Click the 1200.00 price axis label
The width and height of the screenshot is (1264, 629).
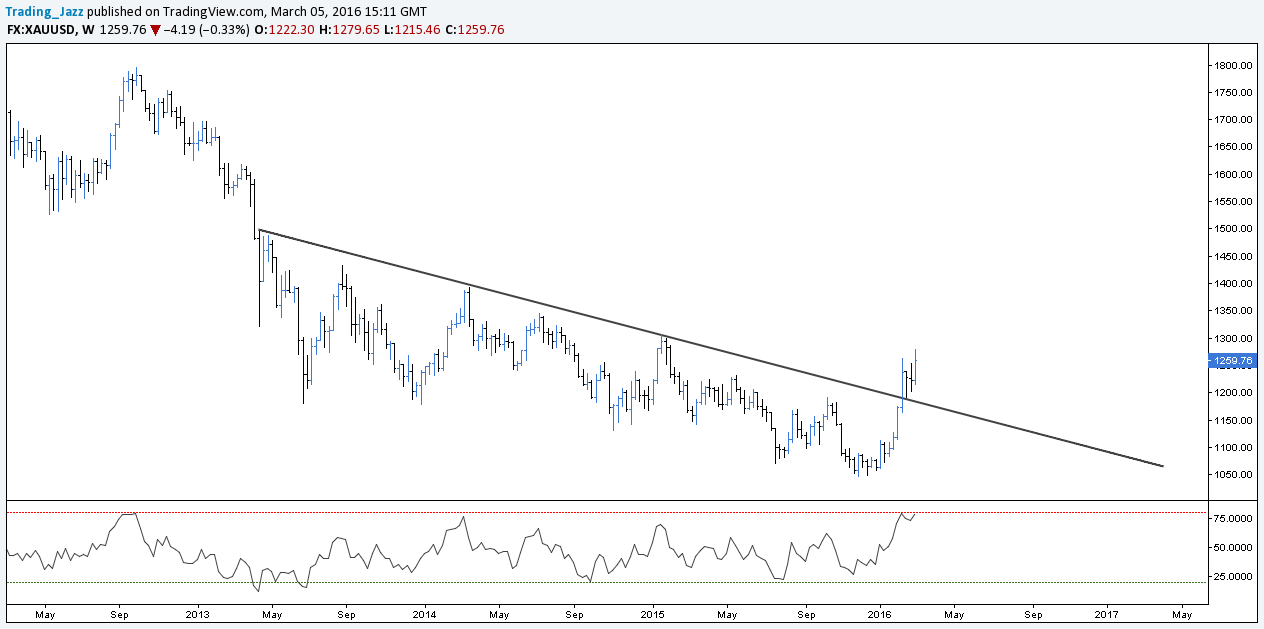pyautogui.click(x=1233, y=392)
